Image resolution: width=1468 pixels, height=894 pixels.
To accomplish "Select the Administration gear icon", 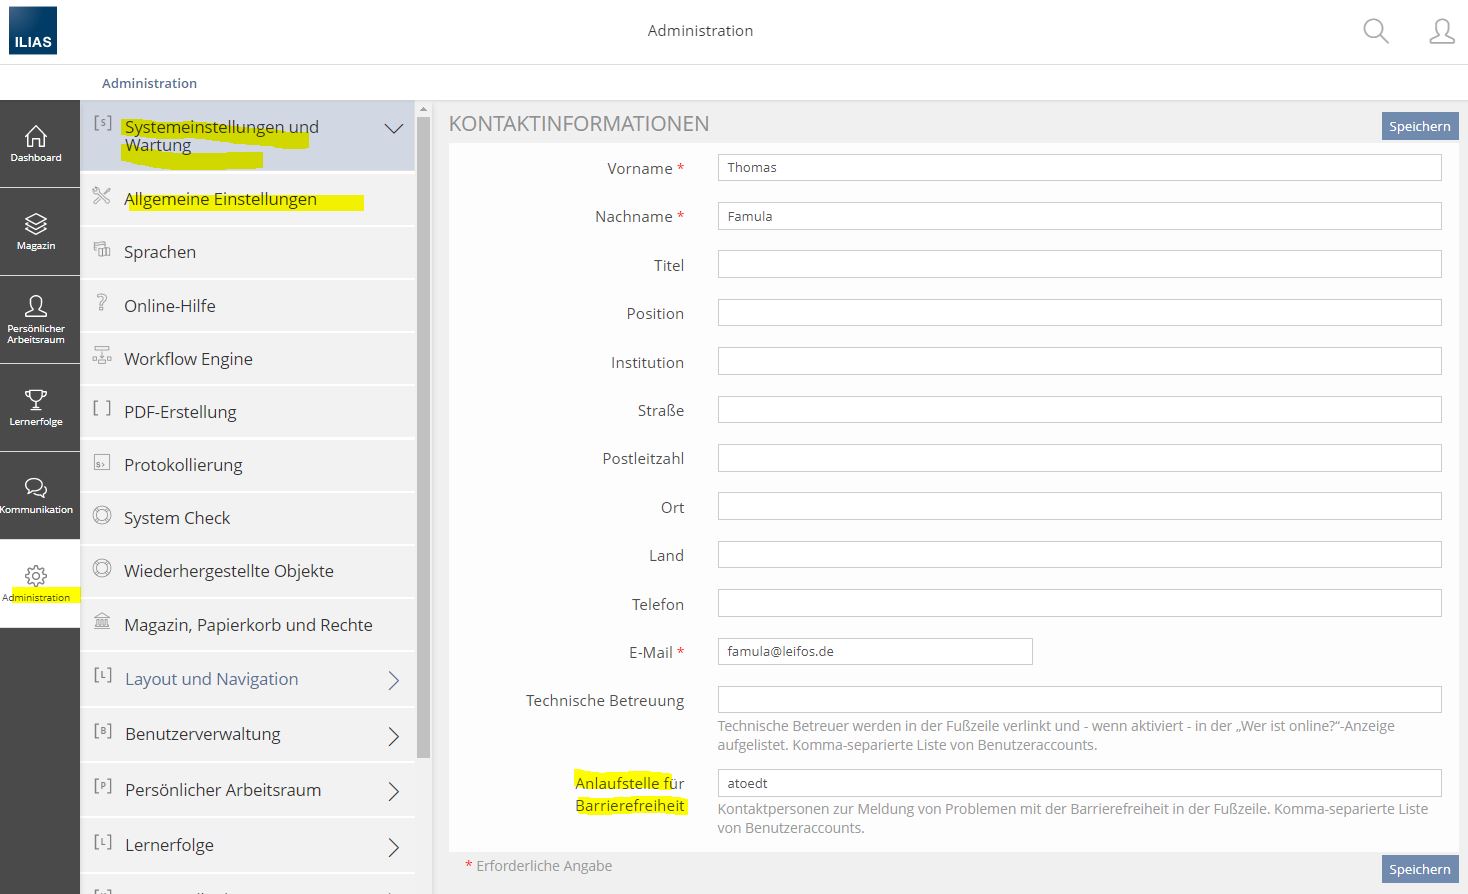I will (x=36, y=584).
